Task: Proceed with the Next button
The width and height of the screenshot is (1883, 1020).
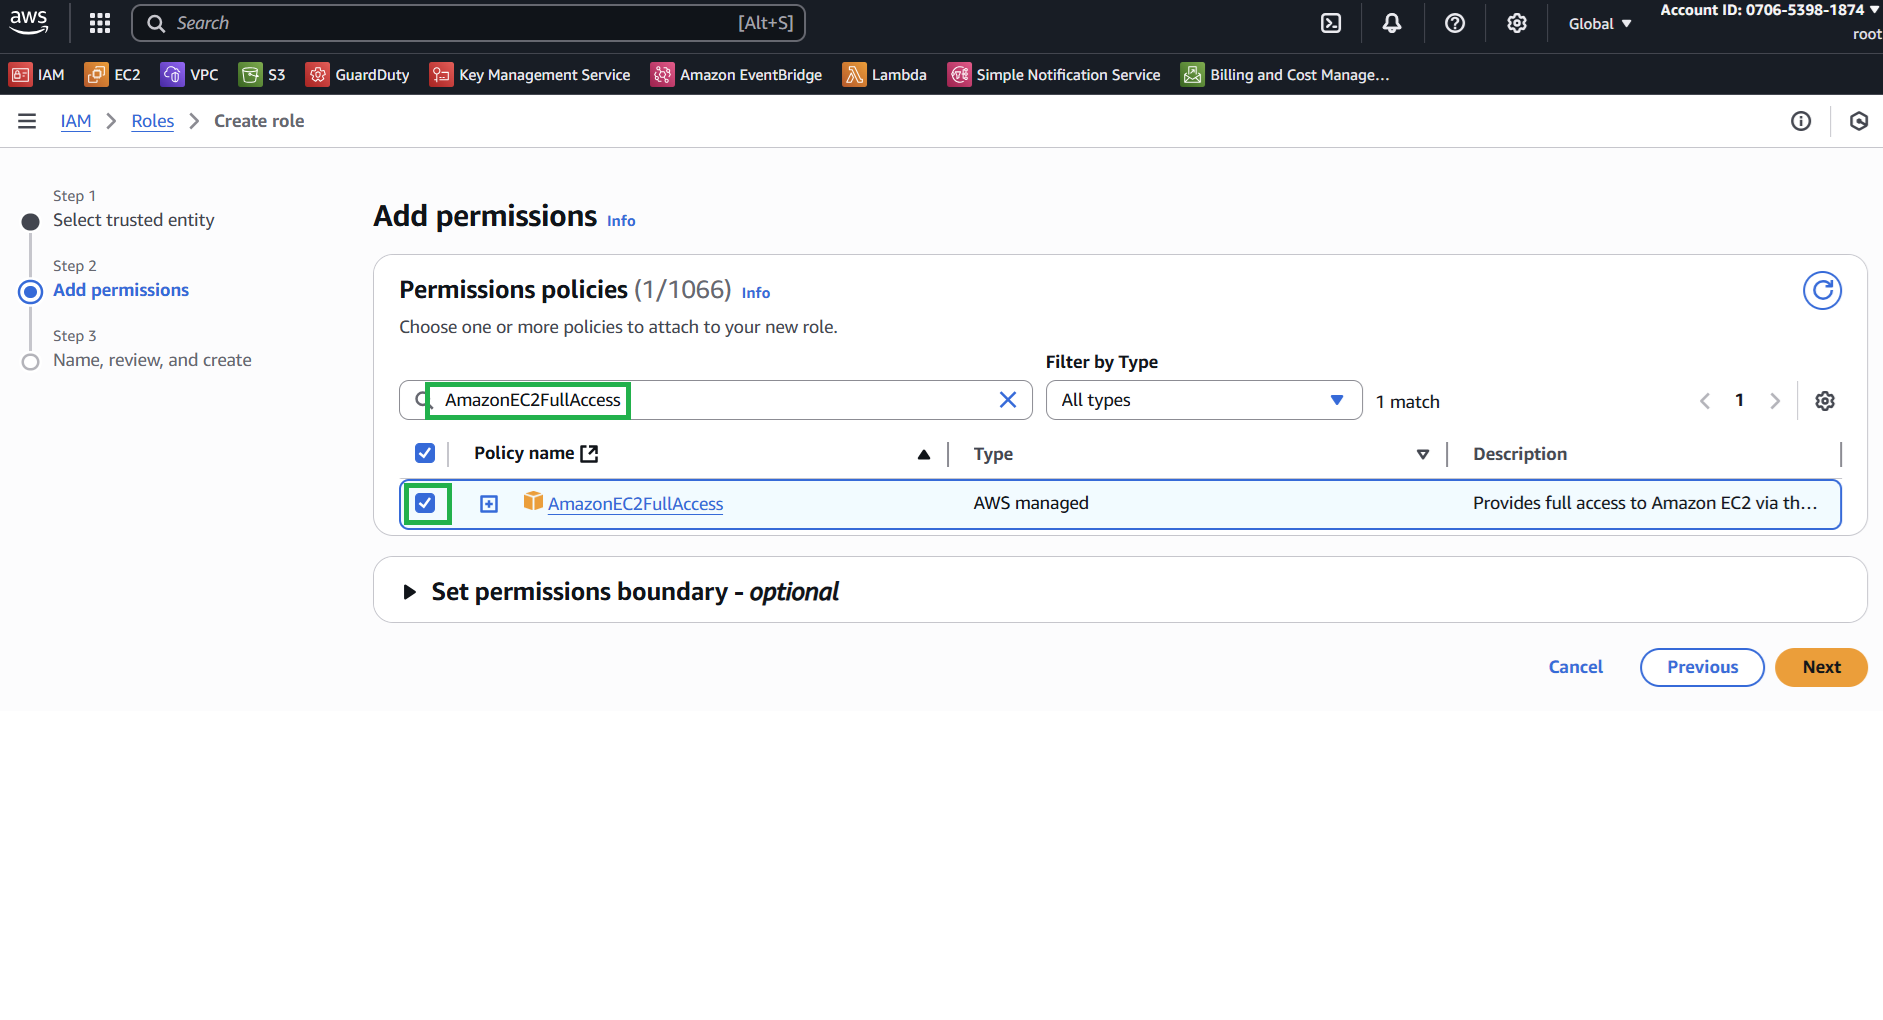Action: tap(1821, 667)
